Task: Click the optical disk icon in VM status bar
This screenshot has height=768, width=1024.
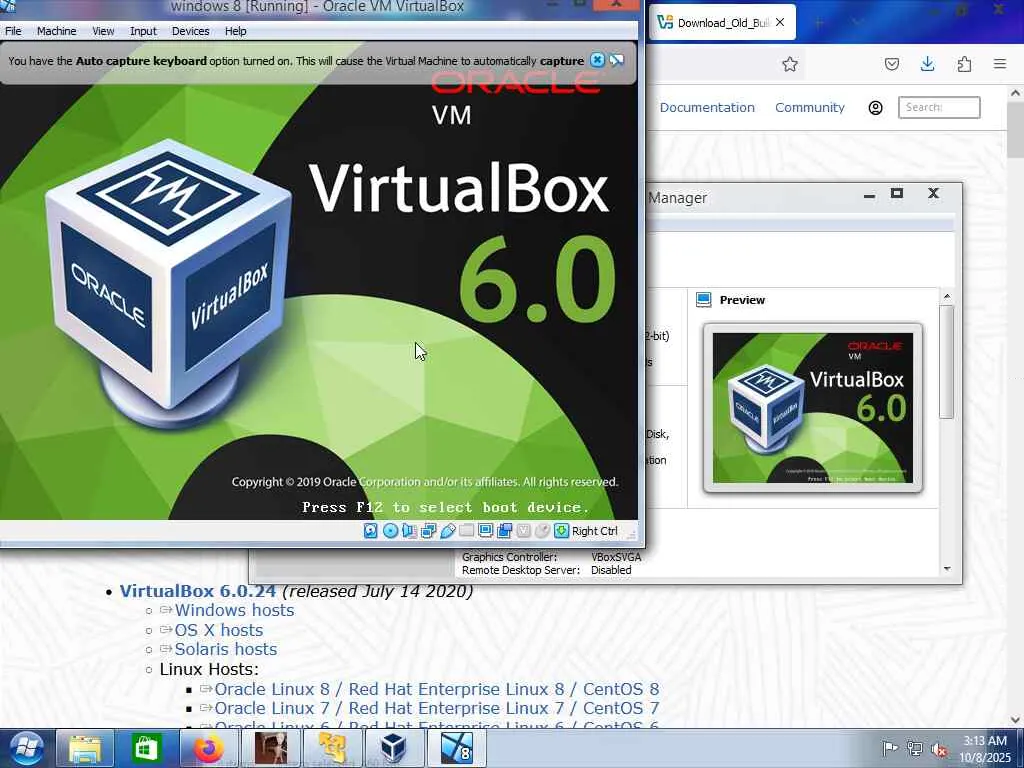Action: click(390, 531)
